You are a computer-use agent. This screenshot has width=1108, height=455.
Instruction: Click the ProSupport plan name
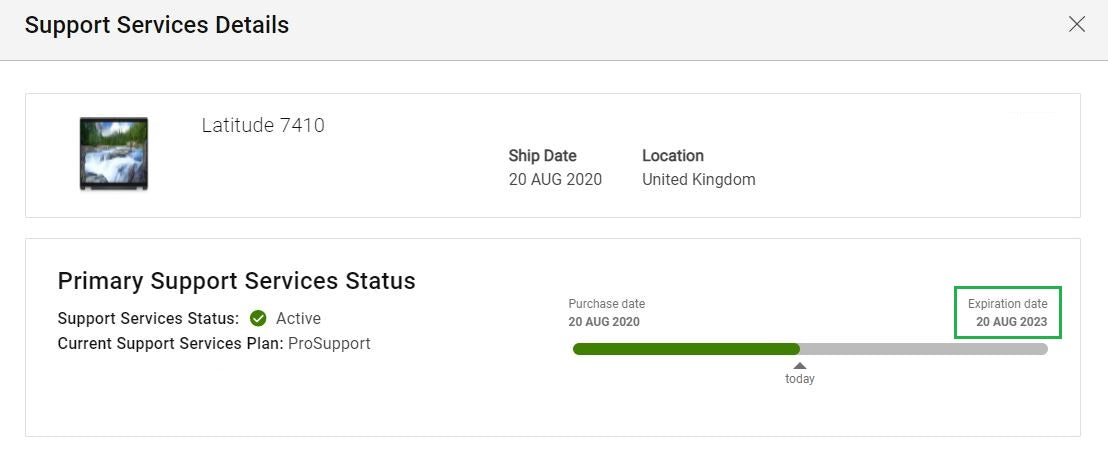pos(329,344)
